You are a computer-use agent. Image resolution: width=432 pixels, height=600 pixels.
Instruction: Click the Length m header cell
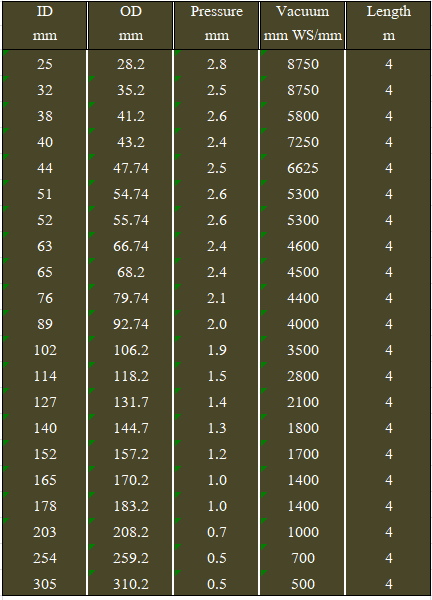point(388,25)
